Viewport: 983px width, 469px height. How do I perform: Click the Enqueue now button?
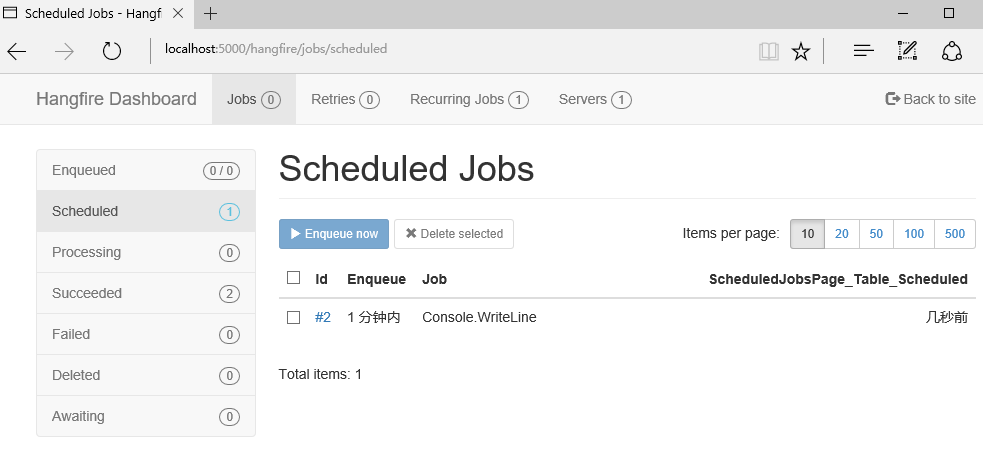[x=334, y=234]
